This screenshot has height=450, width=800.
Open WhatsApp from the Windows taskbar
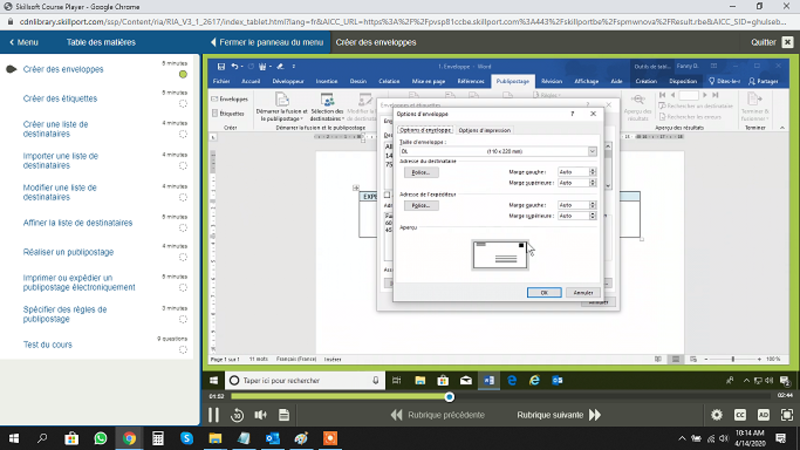[101, 438]
